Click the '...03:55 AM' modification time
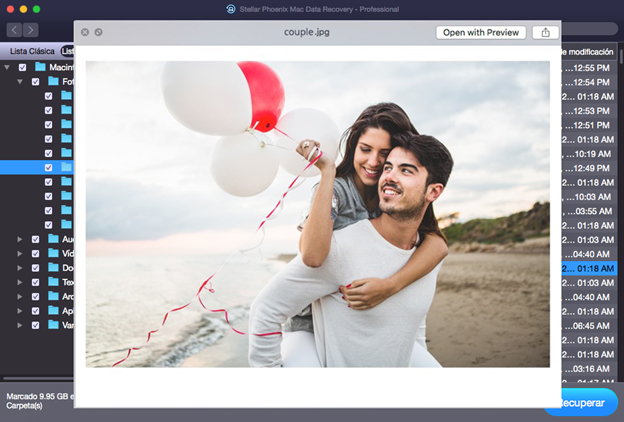 588,211
